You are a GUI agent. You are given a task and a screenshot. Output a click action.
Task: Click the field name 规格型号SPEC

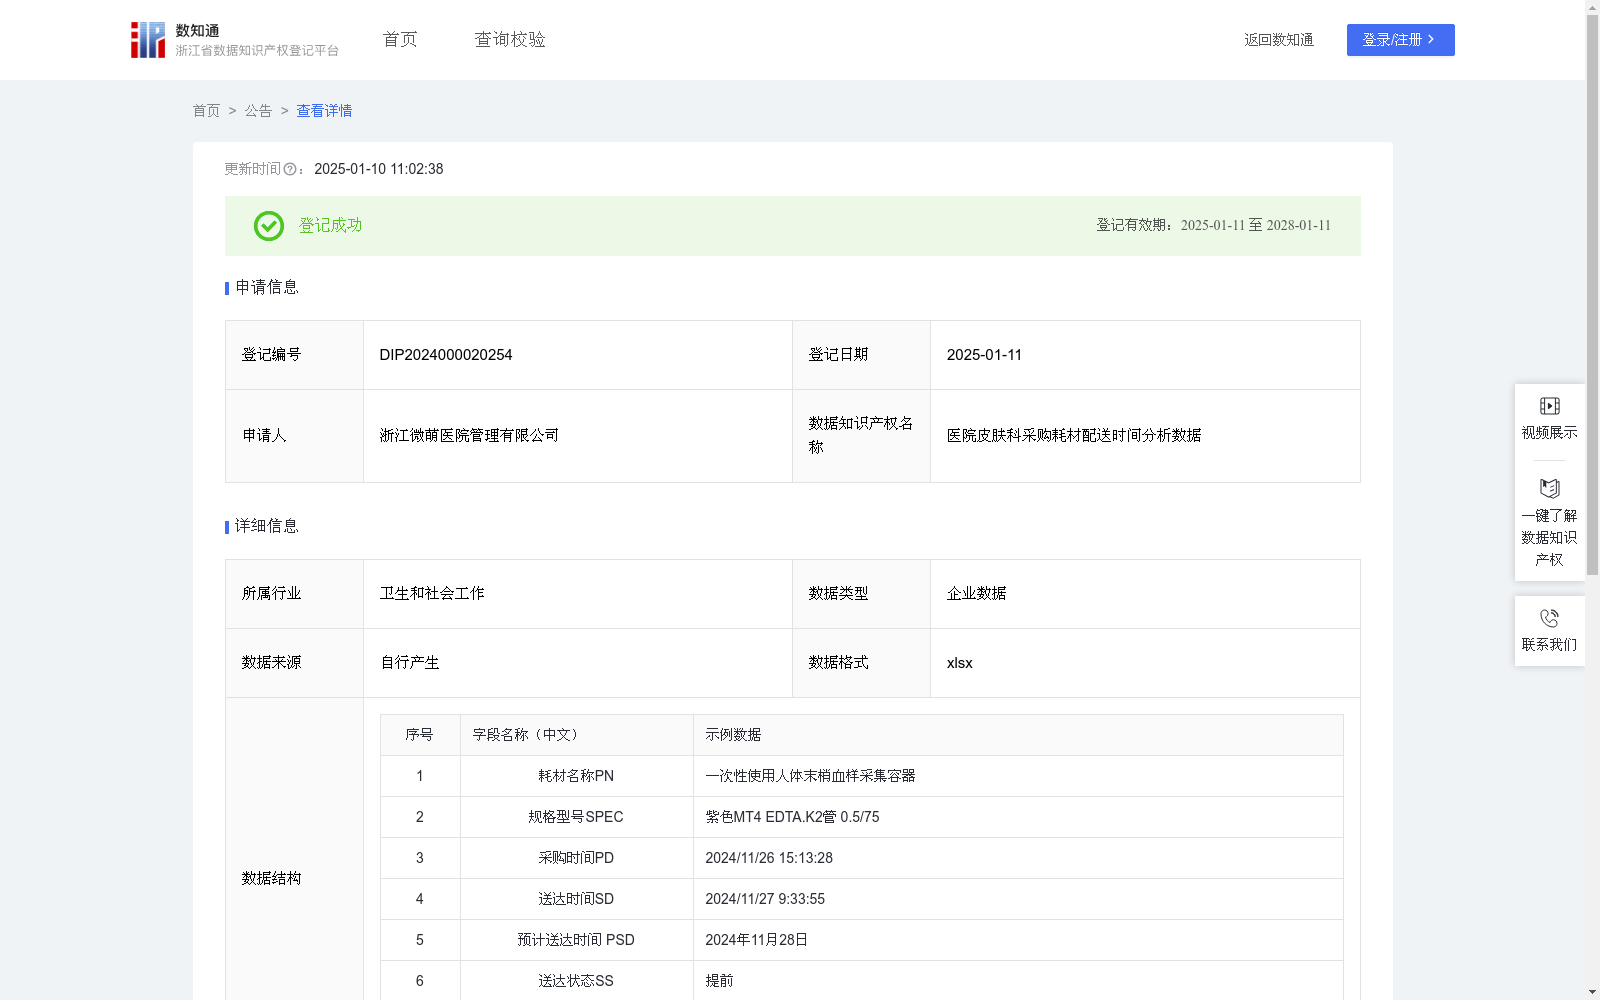[x=576, y=817]
